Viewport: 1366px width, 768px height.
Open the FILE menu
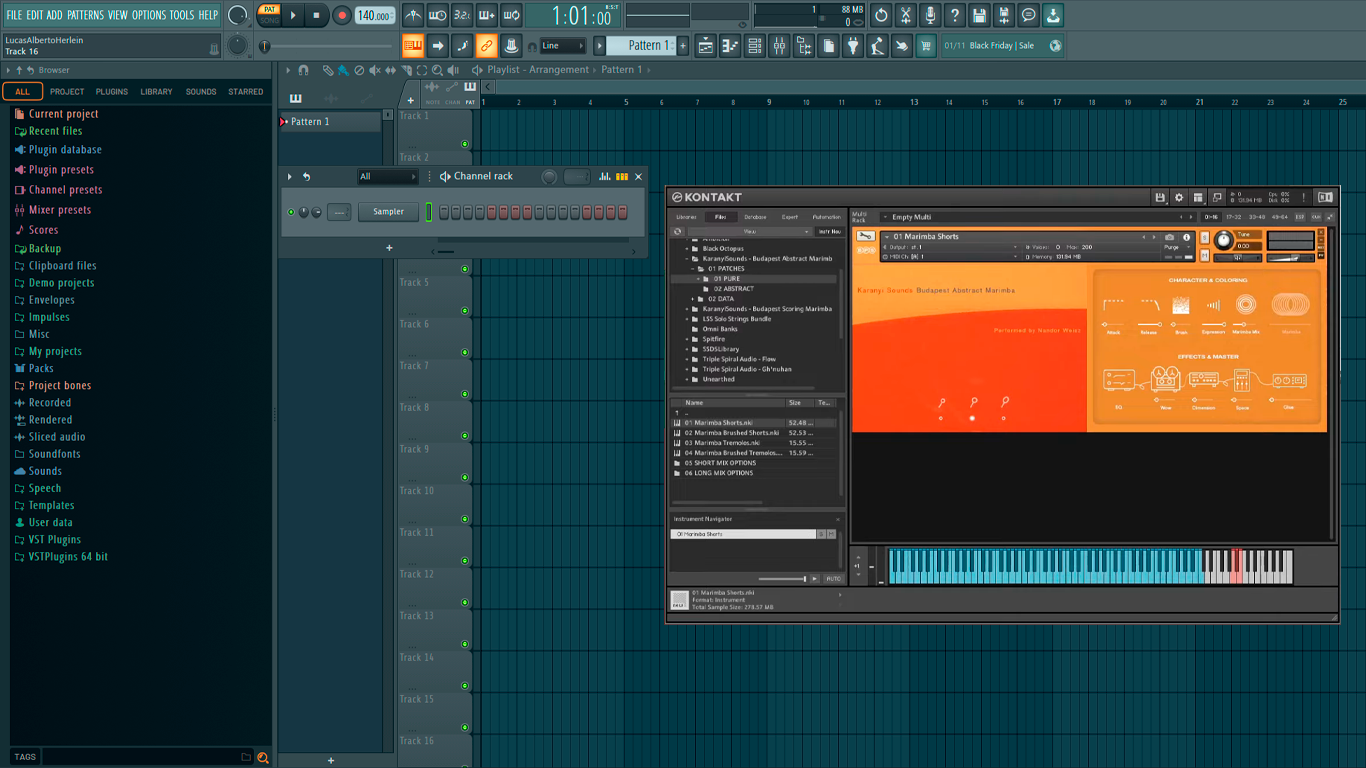14,15
